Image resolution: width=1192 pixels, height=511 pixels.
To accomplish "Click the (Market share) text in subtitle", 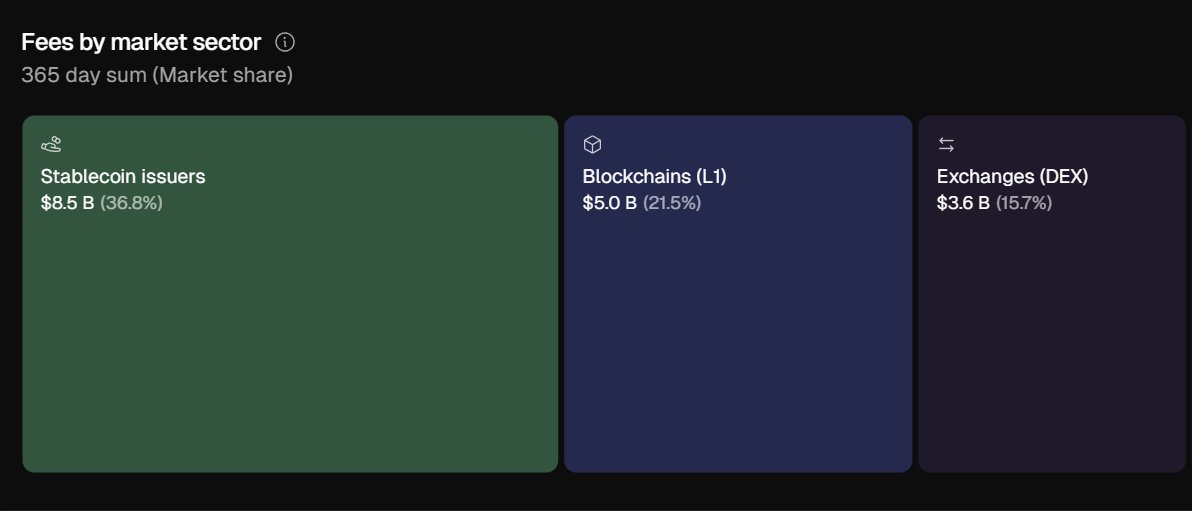I will [222, 75].
